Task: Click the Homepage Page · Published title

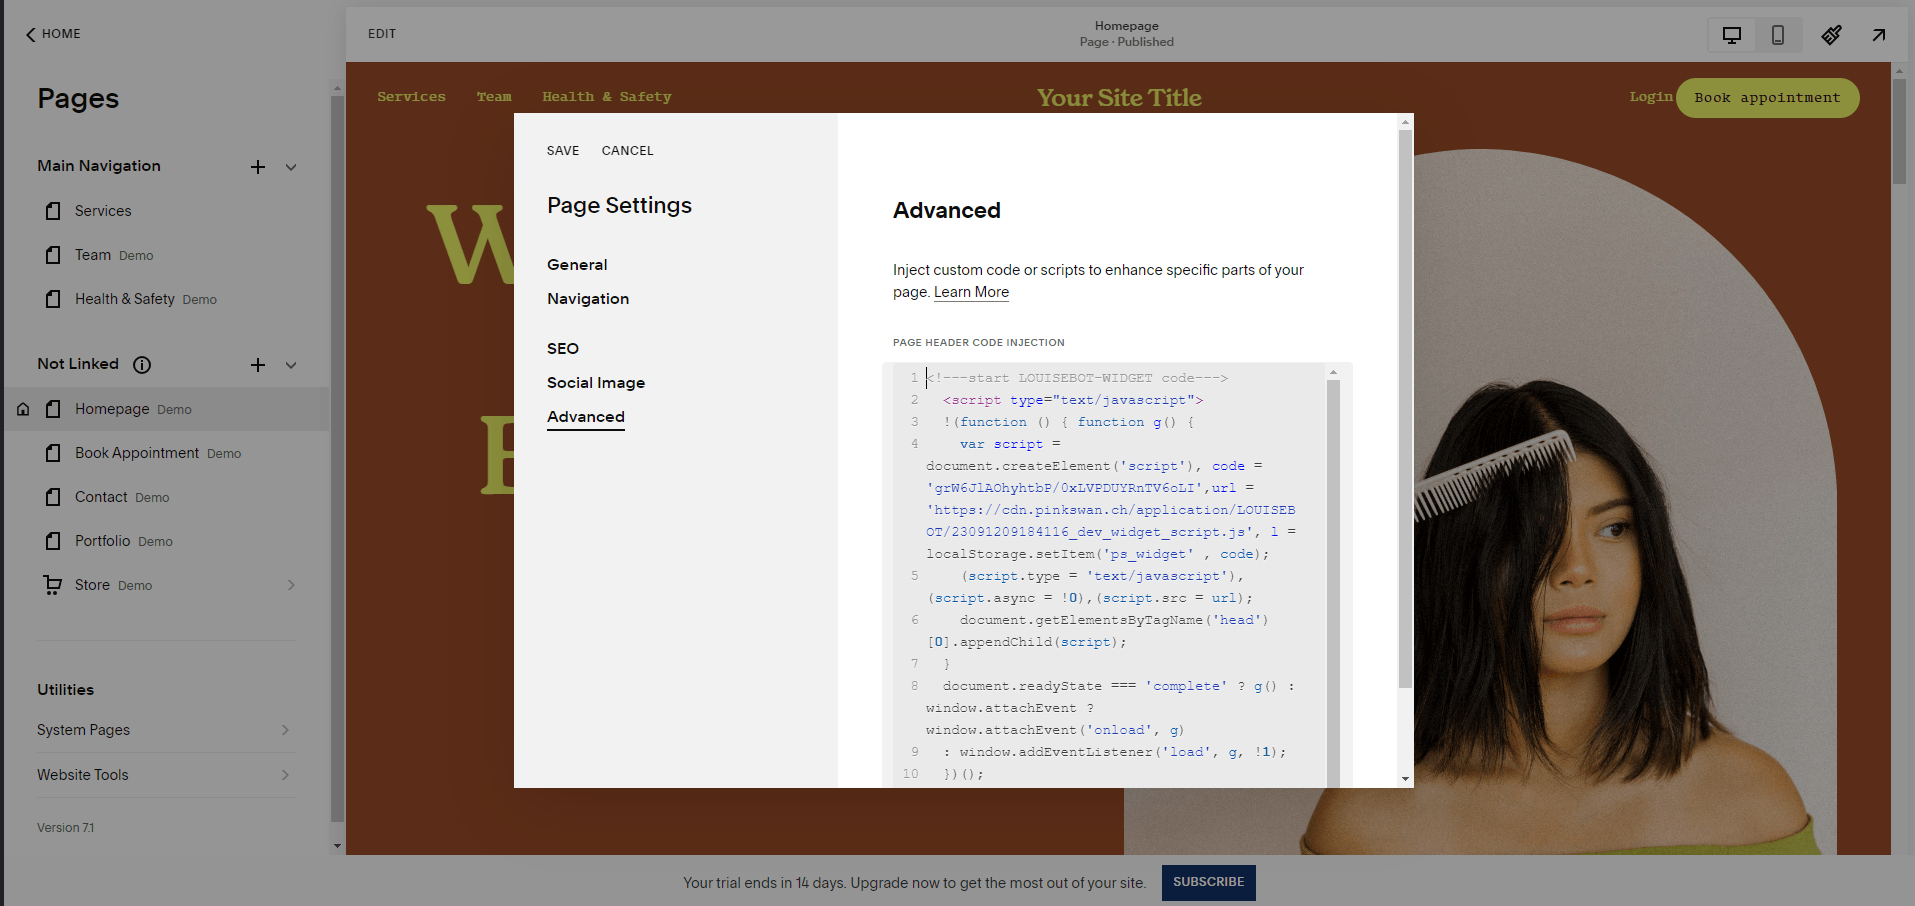Action: click(1126, 34)
